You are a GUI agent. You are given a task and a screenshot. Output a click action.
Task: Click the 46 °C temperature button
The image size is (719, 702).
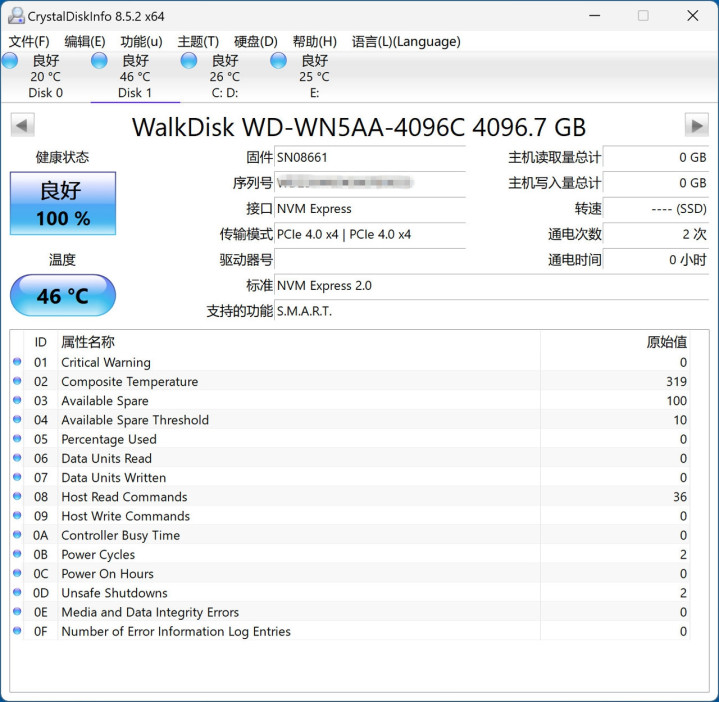[x=63, y=296]
